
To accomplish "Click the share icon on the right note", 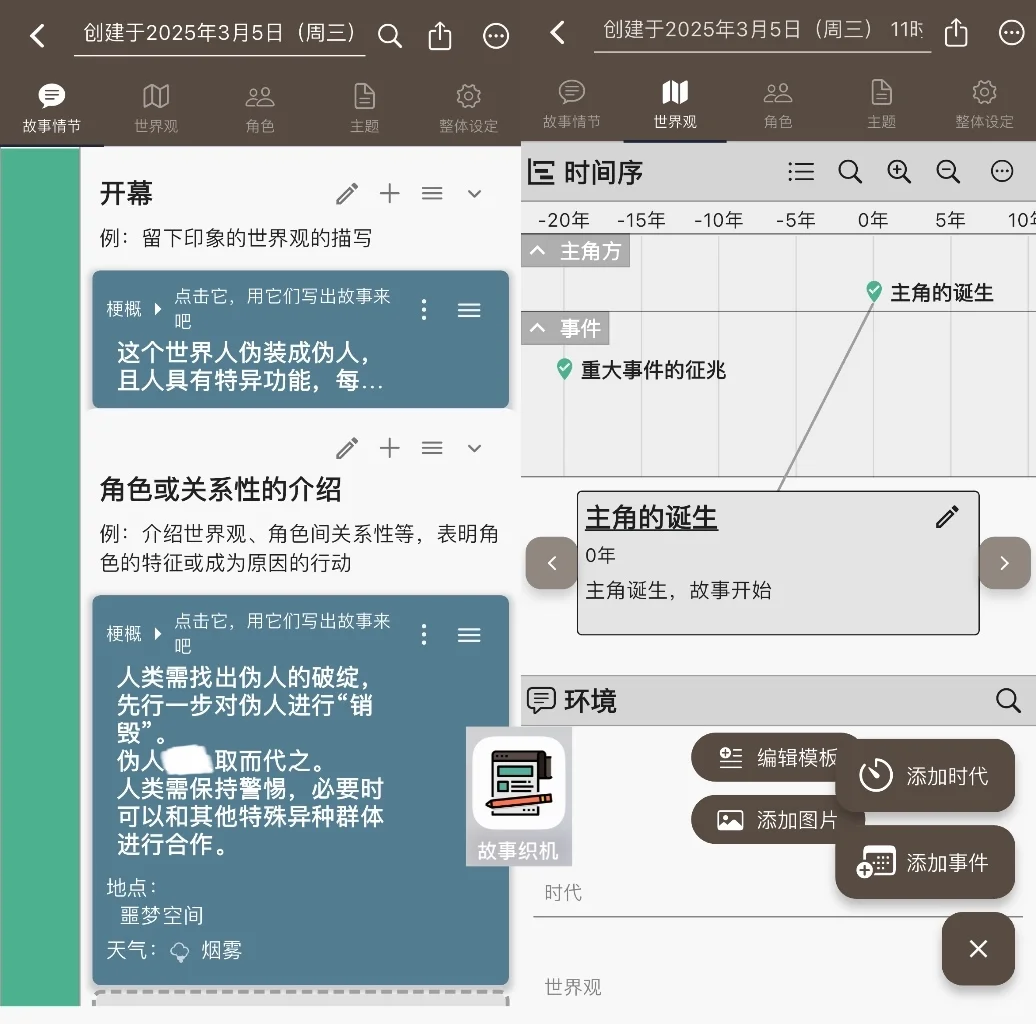I will coord(956,32).
